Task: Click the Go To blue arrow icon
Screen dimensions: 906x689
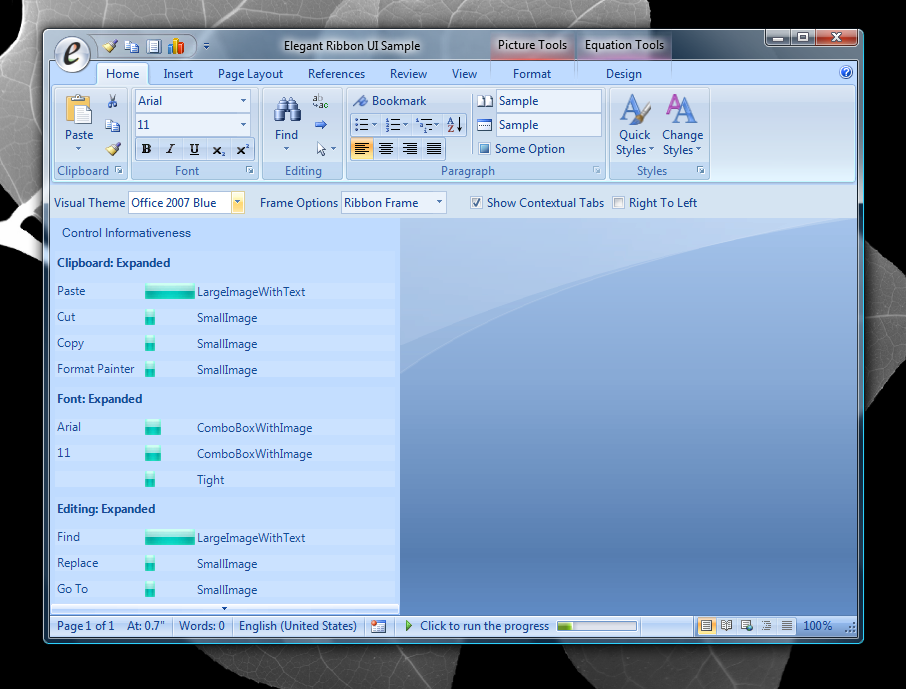Action: point(321,125)
